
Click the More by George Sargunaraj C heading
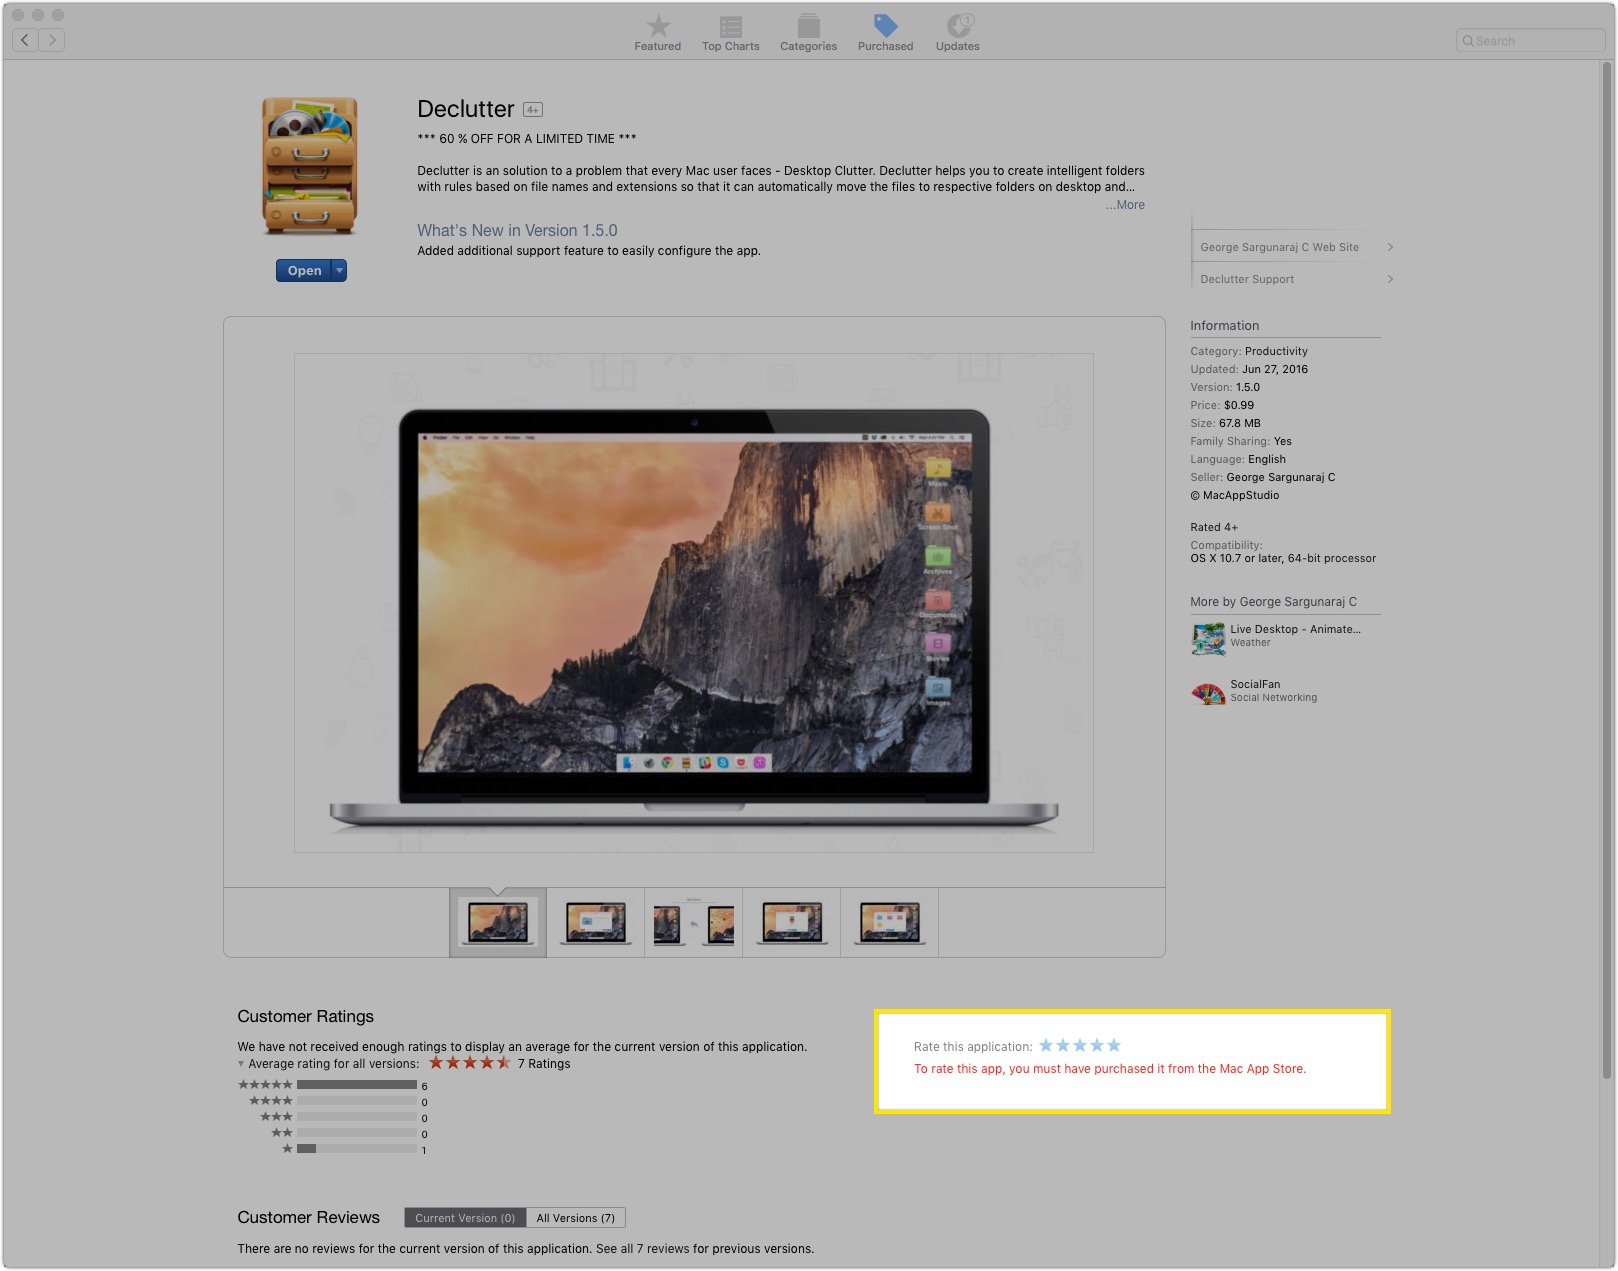click(x=1273, y=602)
